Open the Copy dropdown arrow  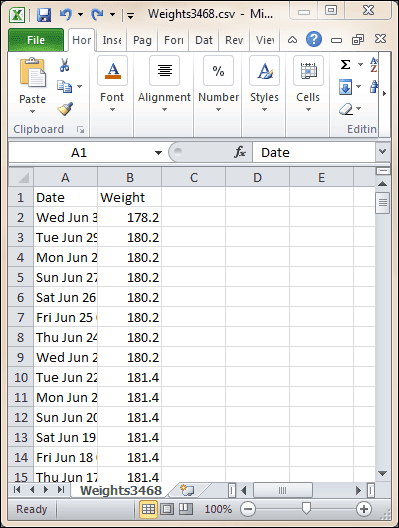coord(79,87)
